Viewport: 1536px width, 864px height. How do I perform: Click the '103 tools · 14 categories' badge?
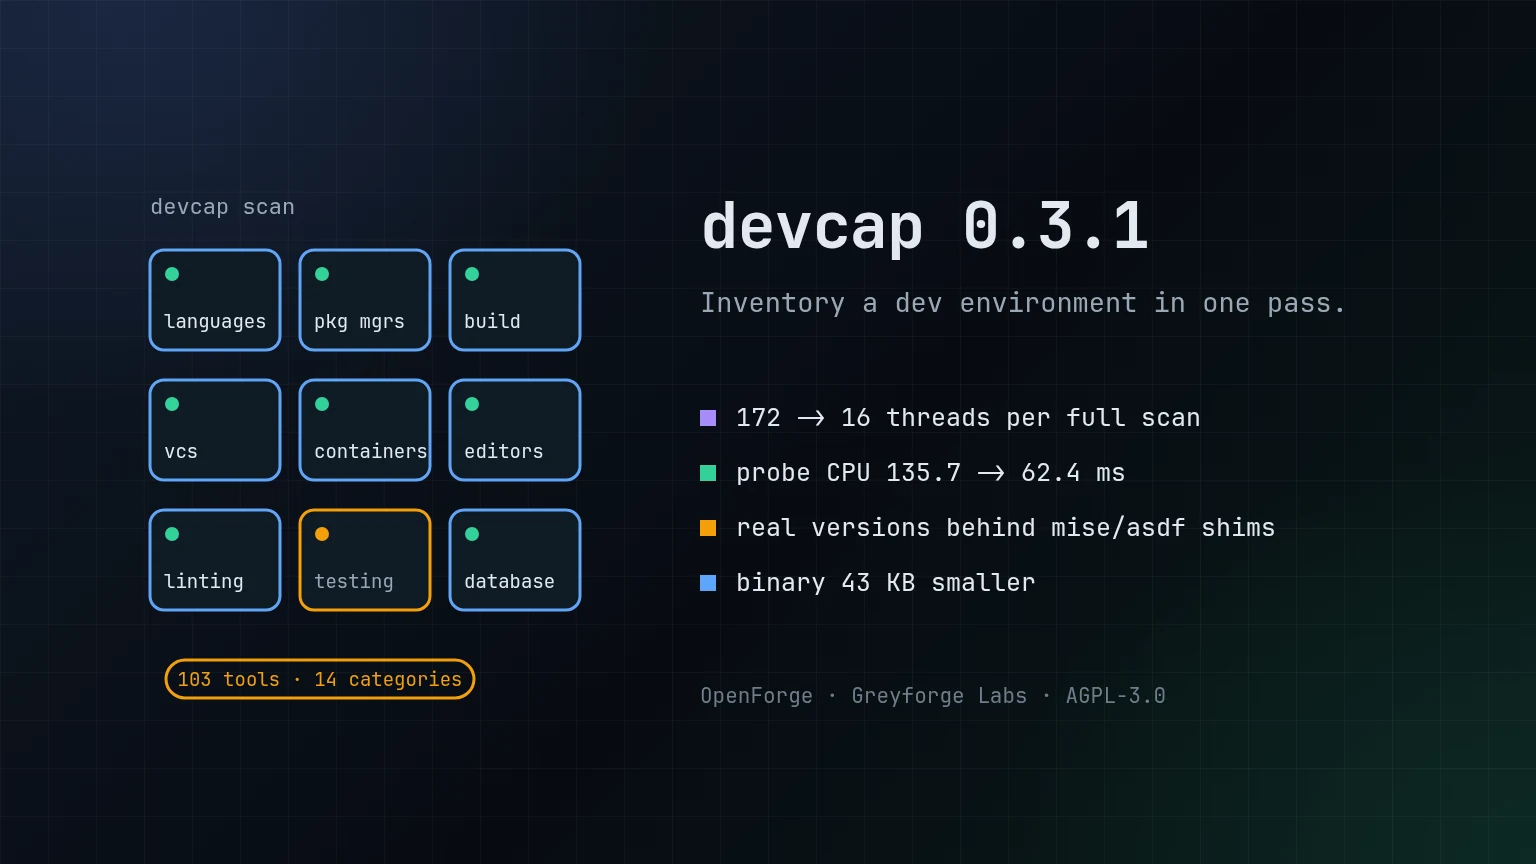coord(320,679)
